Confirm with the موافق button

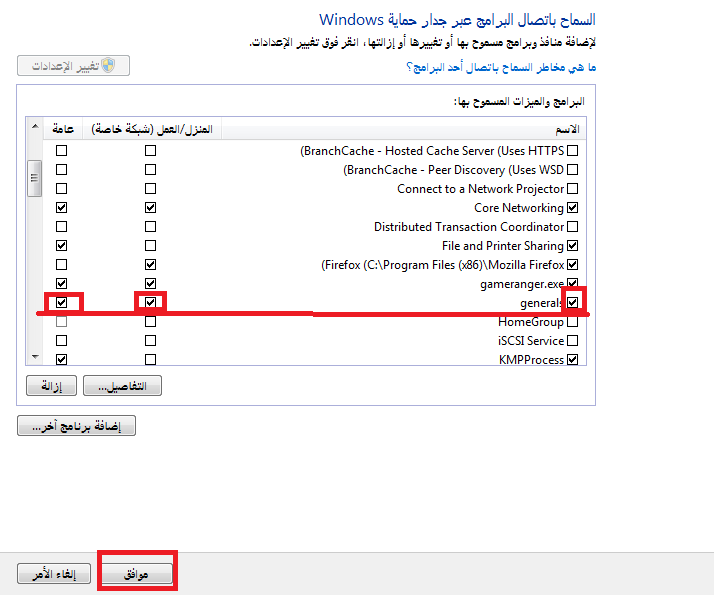[x=137, y=574]
